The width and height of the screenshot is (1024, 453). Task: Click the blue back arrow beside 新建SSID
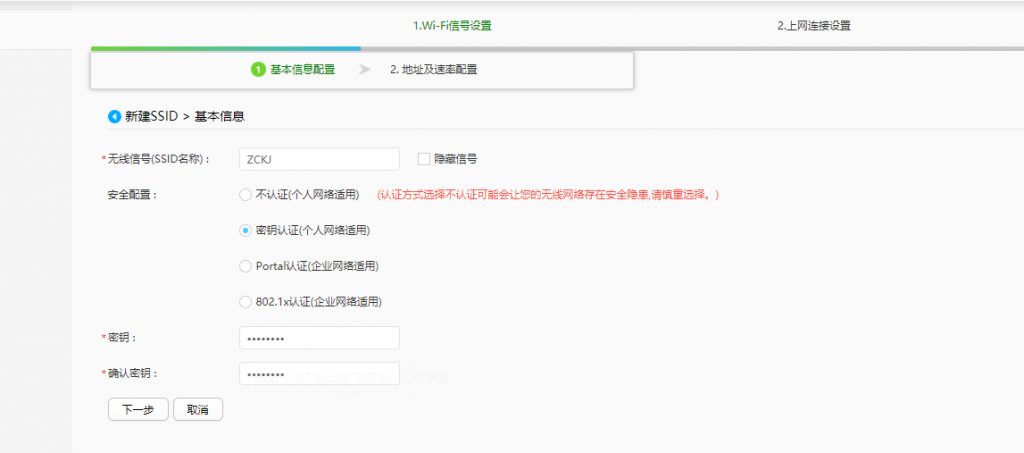[114, 116]
